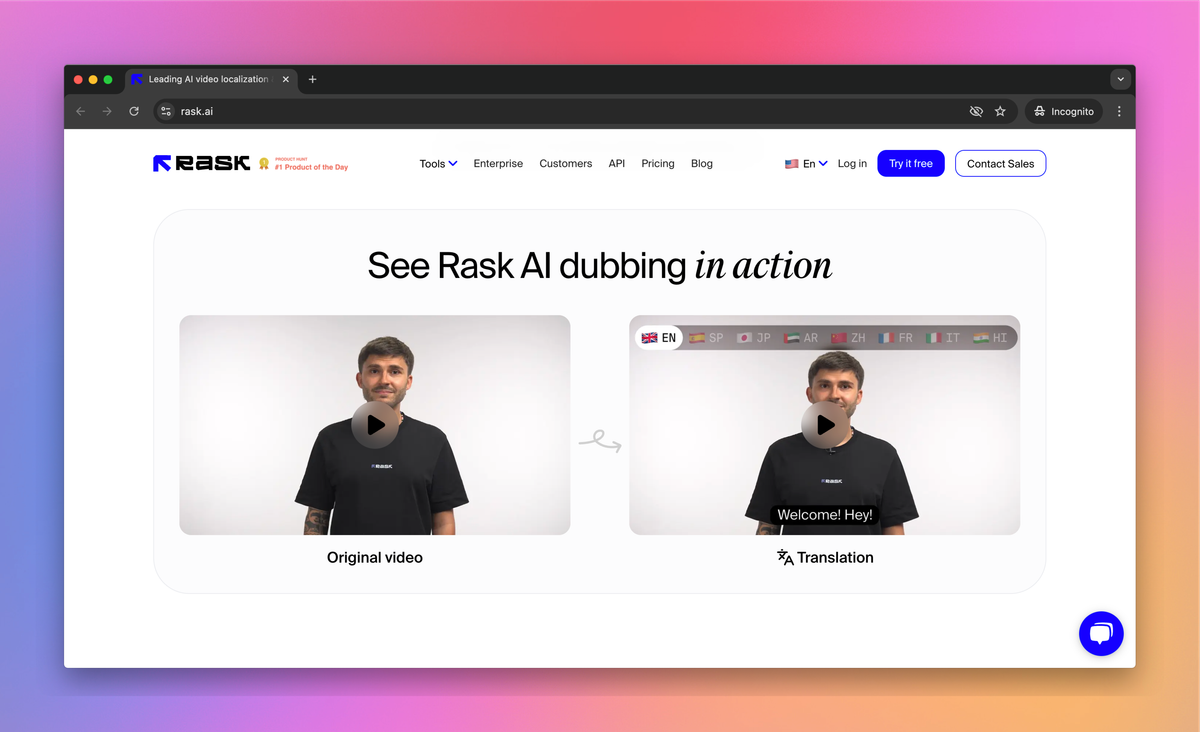Switch translation to IT Italian
The image size is (1200, 732).
[943, 338]
